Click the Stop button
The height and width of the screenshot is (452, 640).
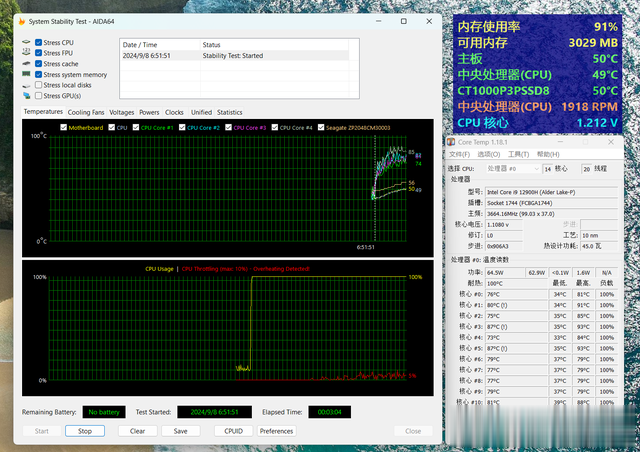(85, 431)
